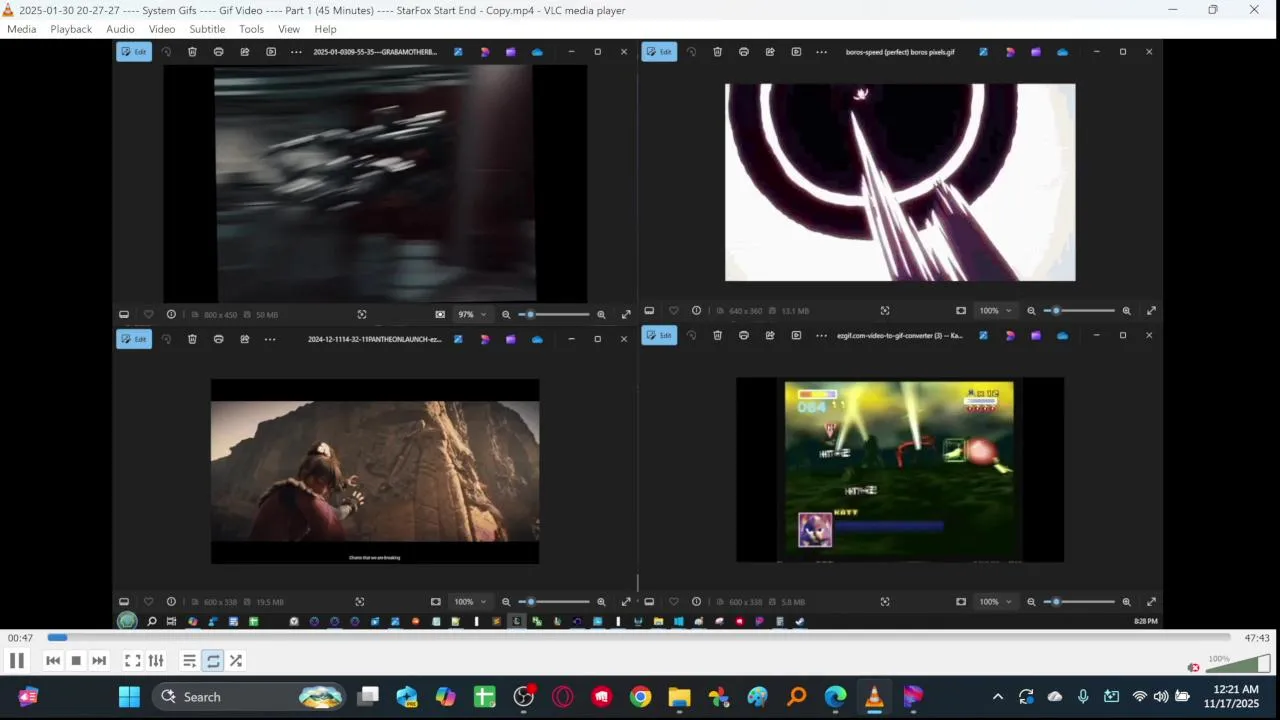Adjust the VLC volume slider
Image resolution: width=1280 pixels, height=720 pixels.
1238,663
